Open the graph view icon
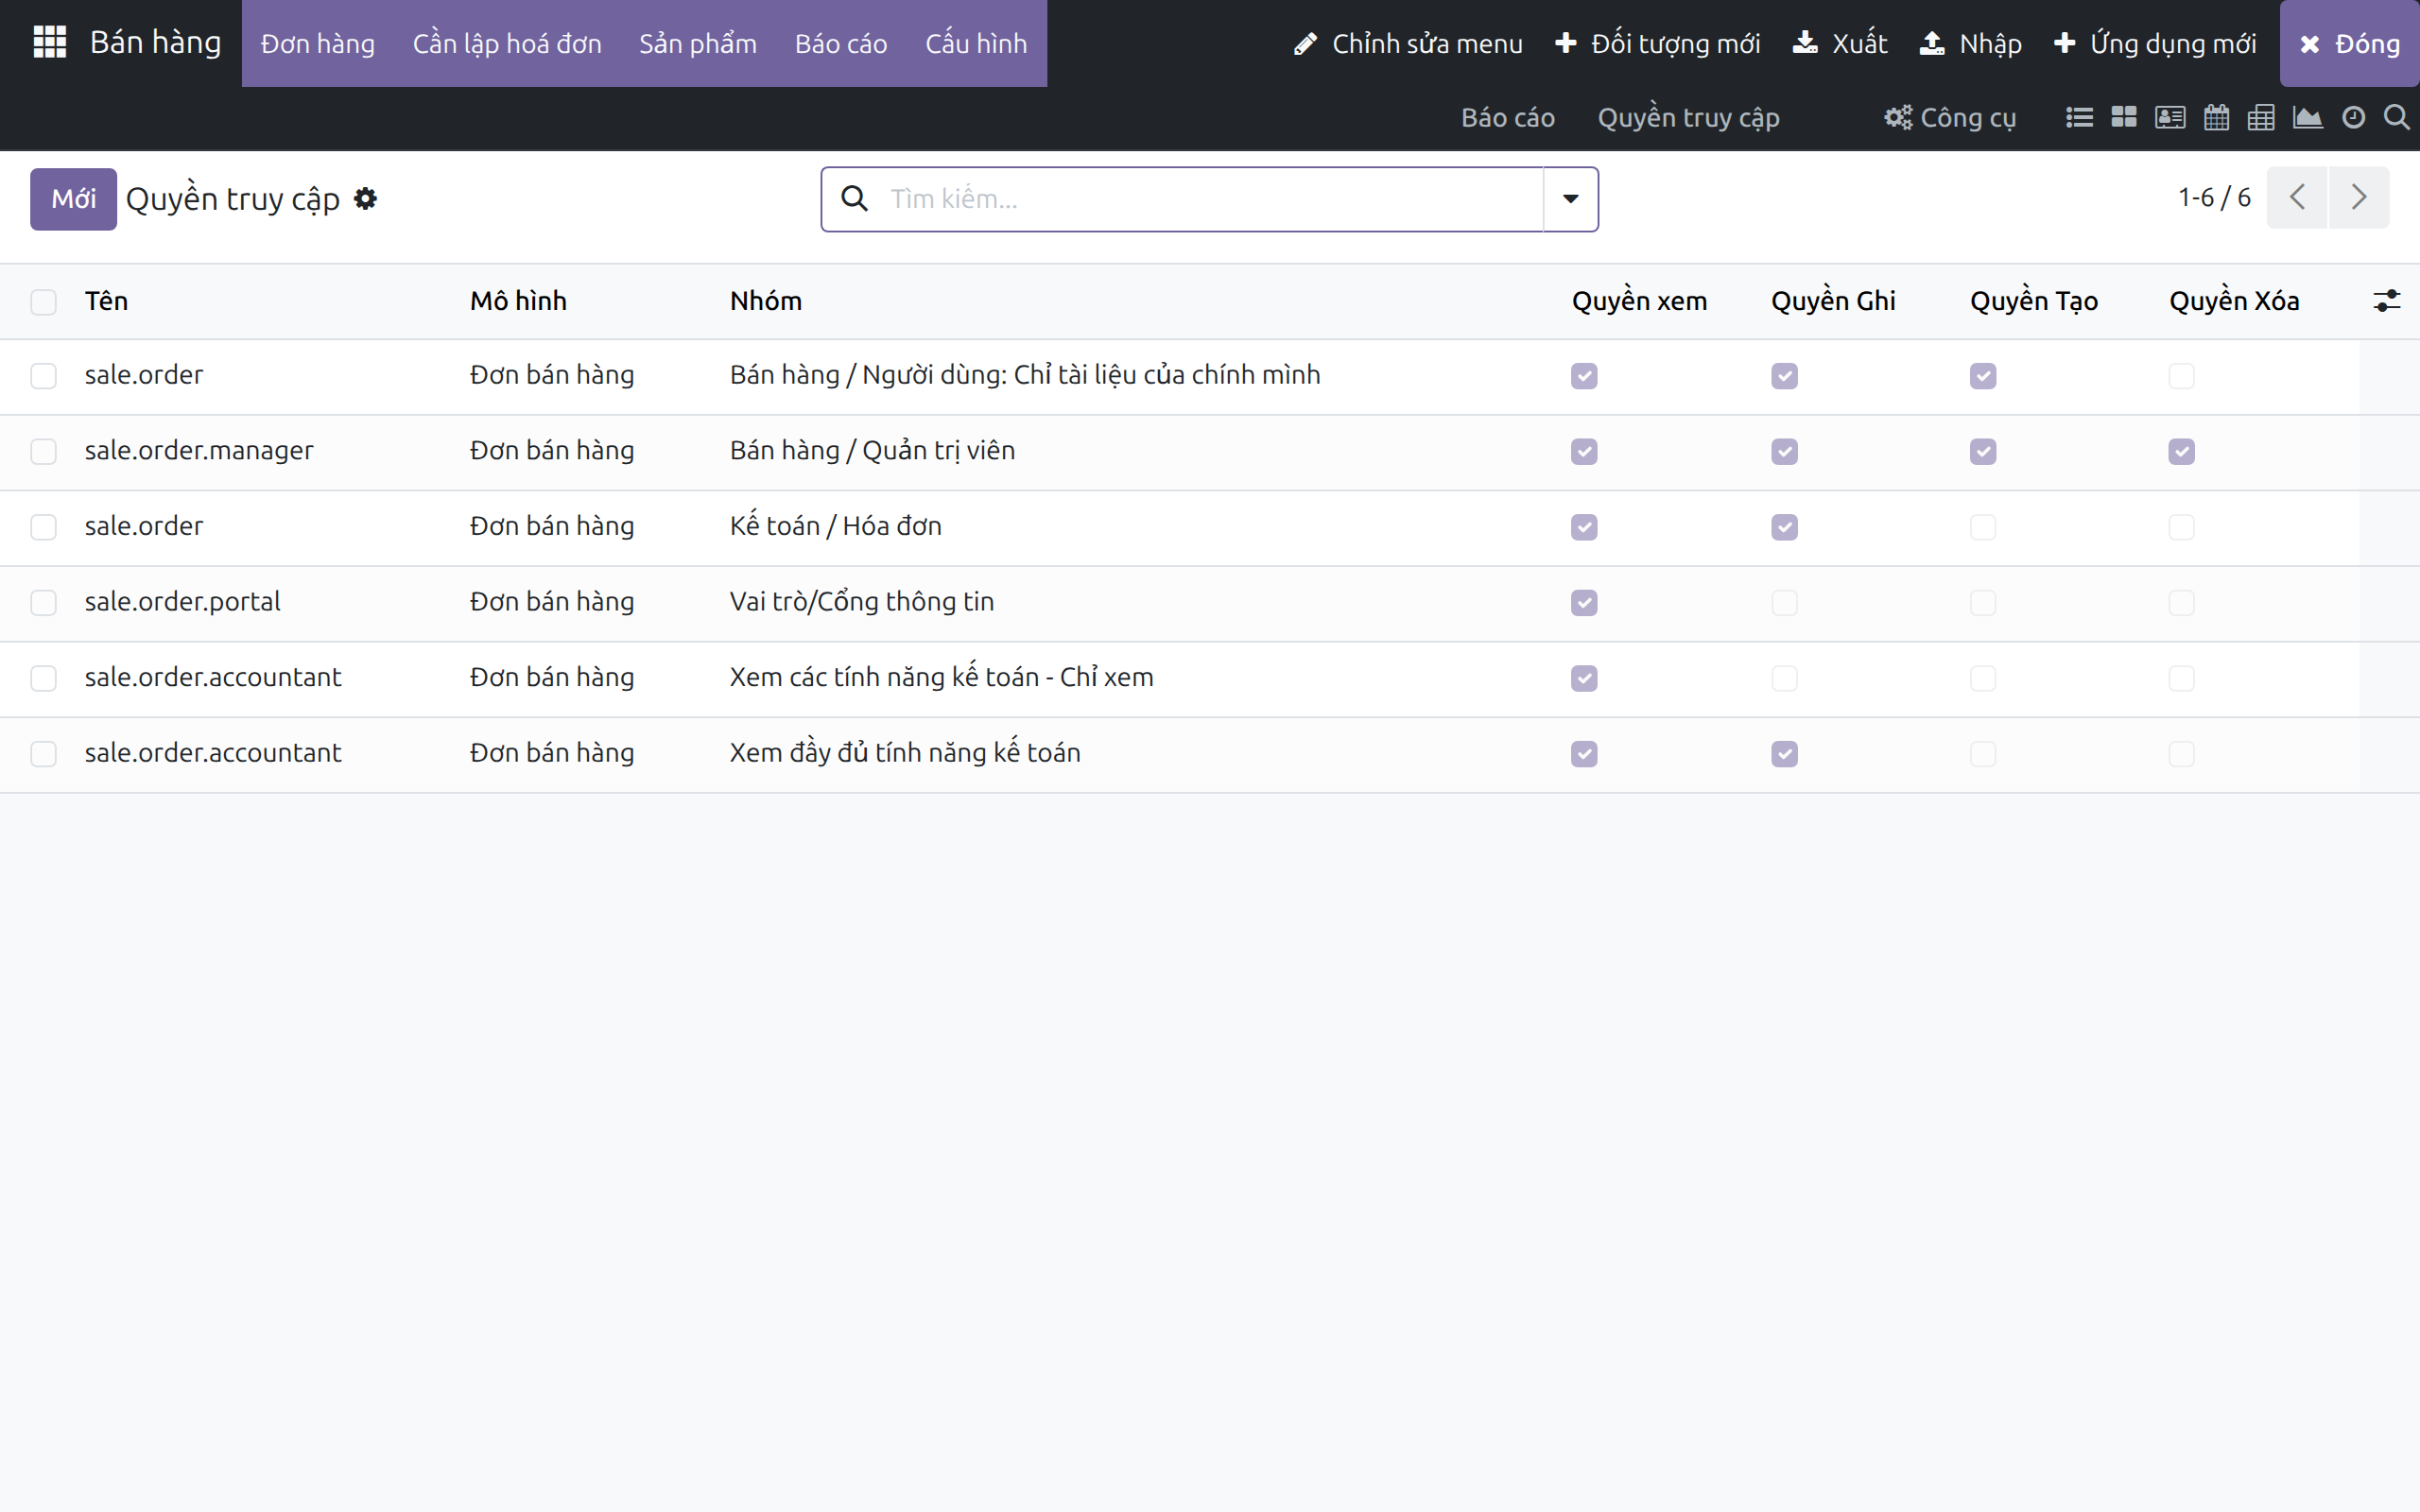2420x1512 pixels. (2307, 118)
